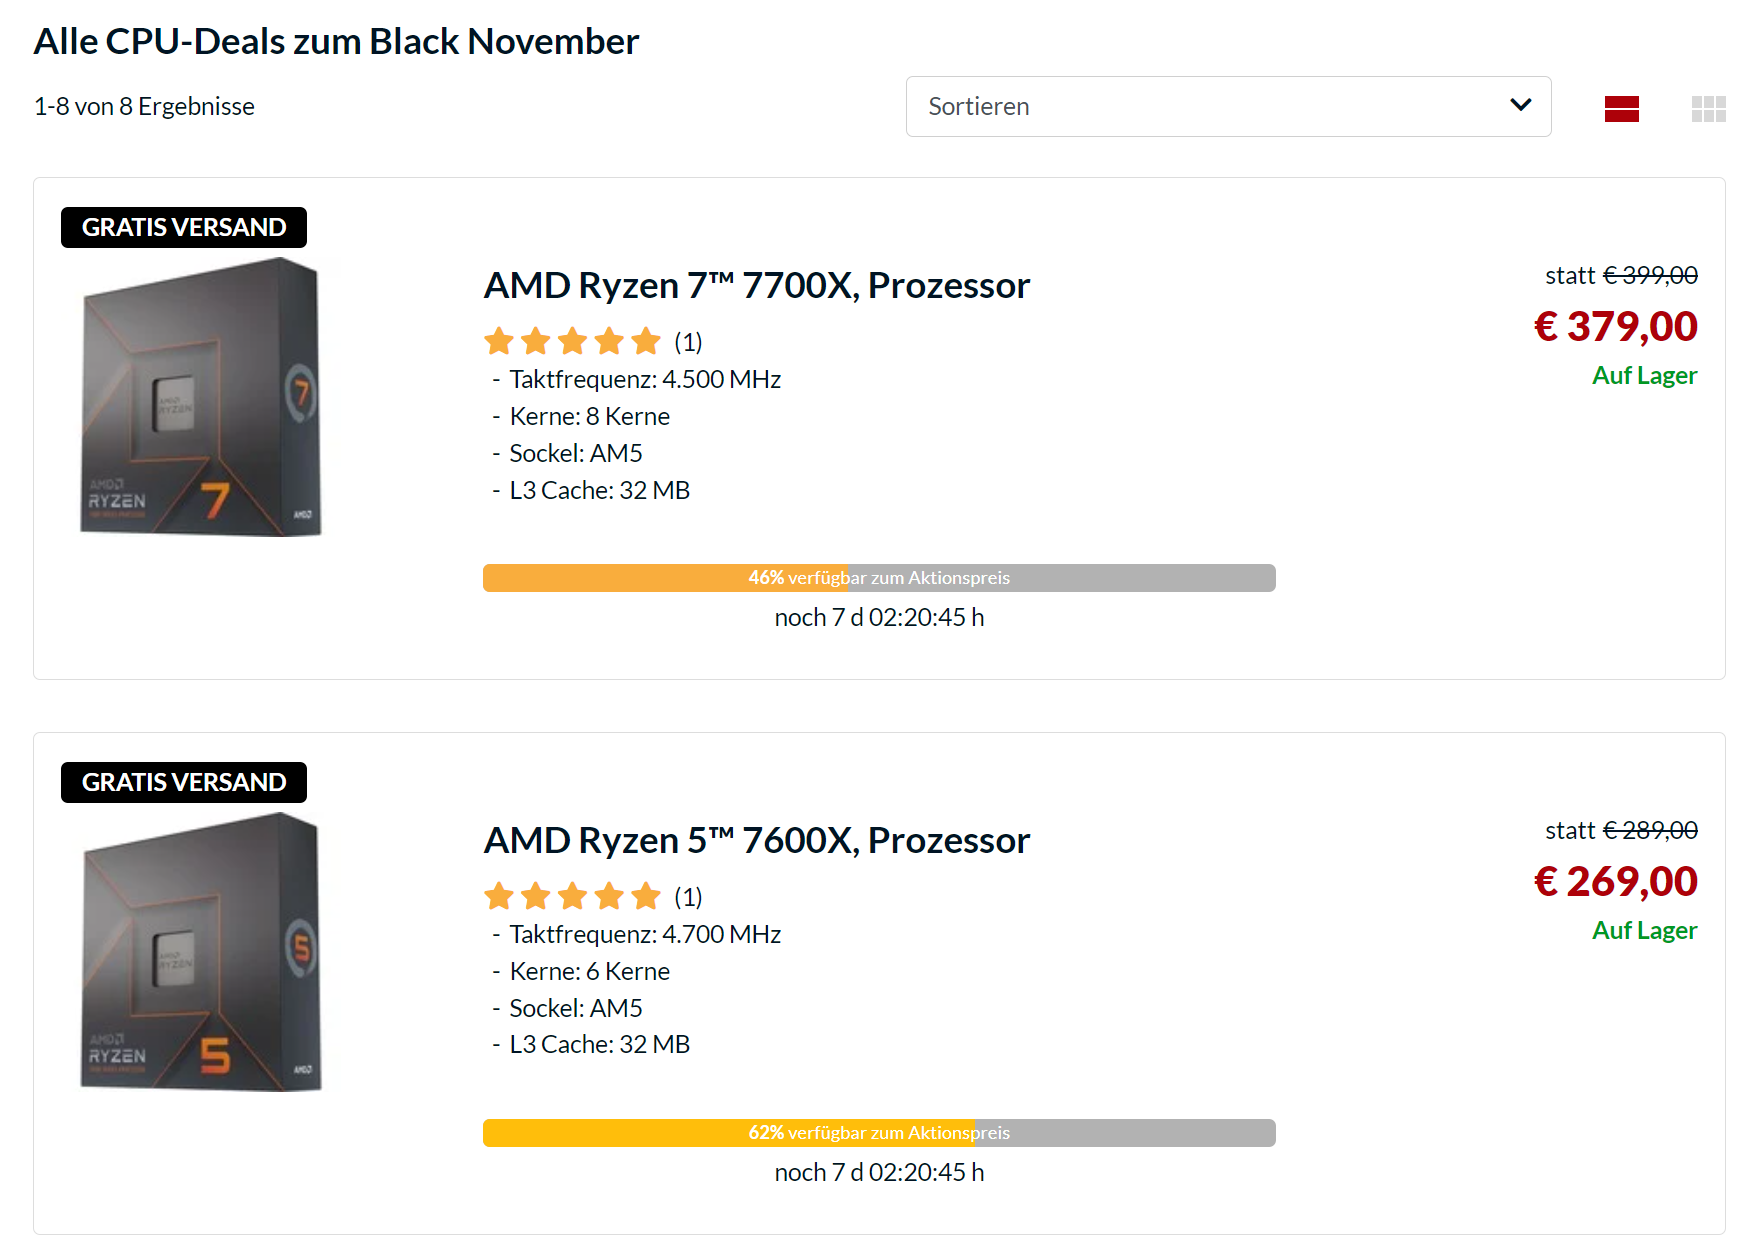
Task: Switch to list view layout
Action: [x=1621, y=108]
